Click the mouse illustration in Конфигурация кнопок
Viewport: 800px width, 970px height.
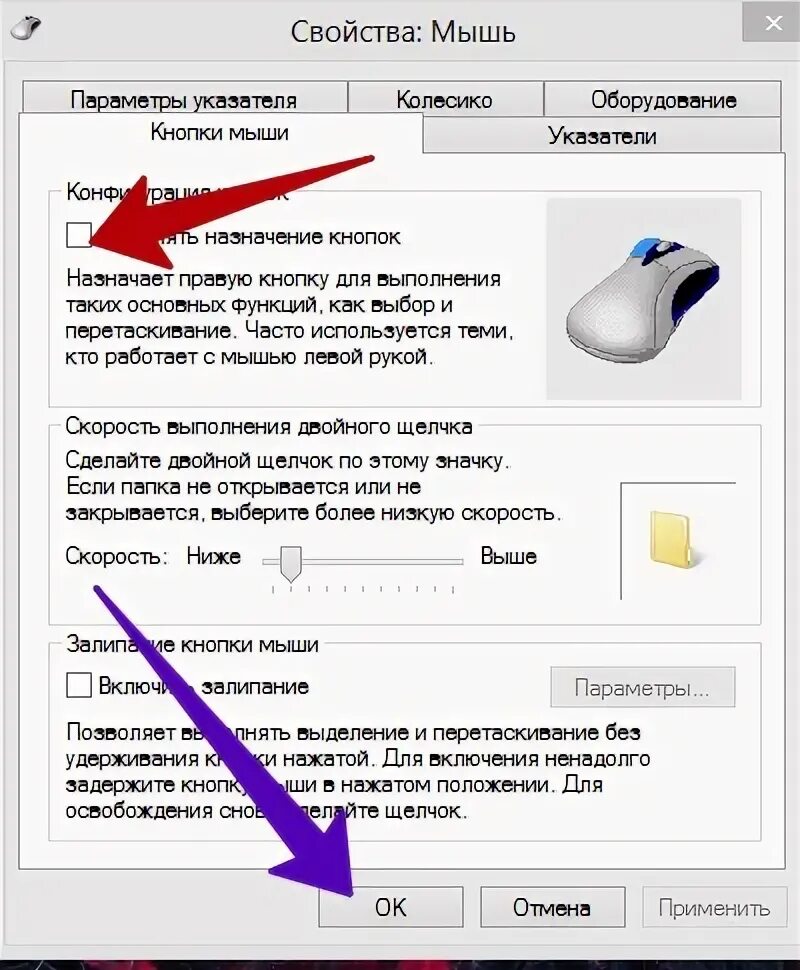coord(643,299)
